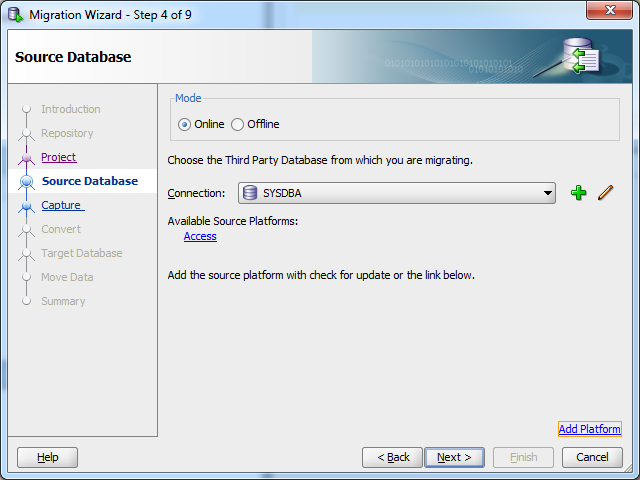This screenshot has width=640, height=480.
Task: Click the database icon in the Connection field
Action: click(x=250, y=193)
